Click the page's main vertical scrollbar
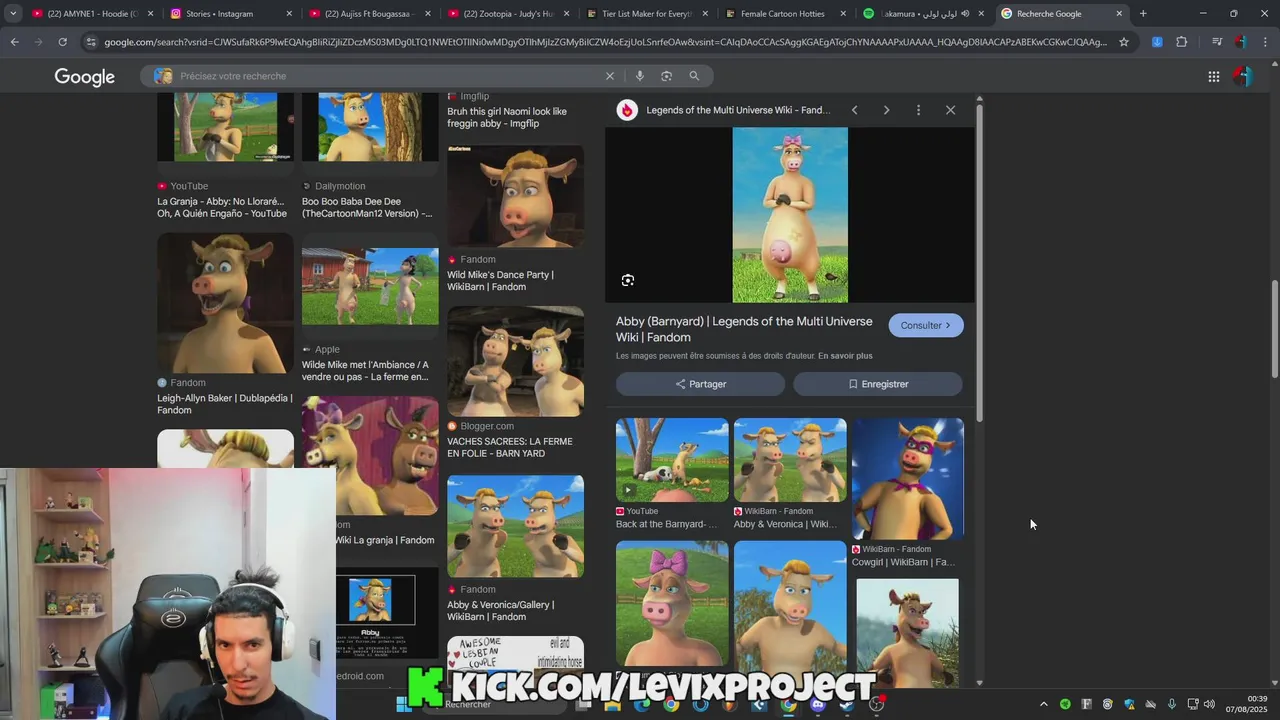 point(1274,328)
